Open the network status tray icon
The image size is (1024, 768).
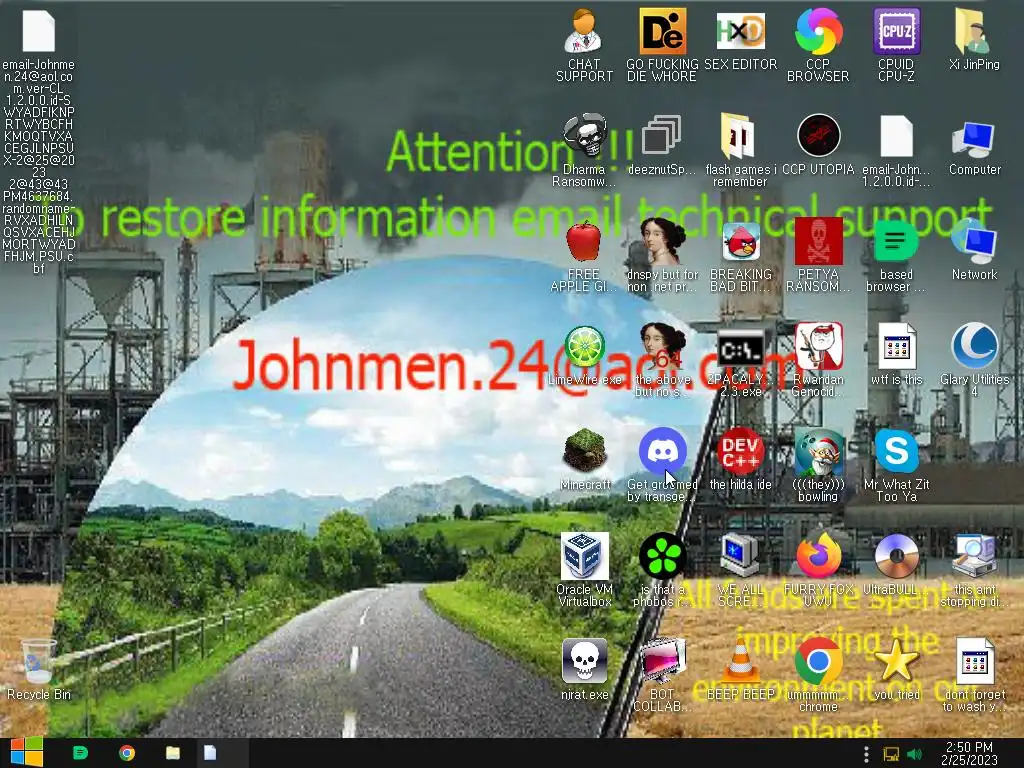point(890,754)
